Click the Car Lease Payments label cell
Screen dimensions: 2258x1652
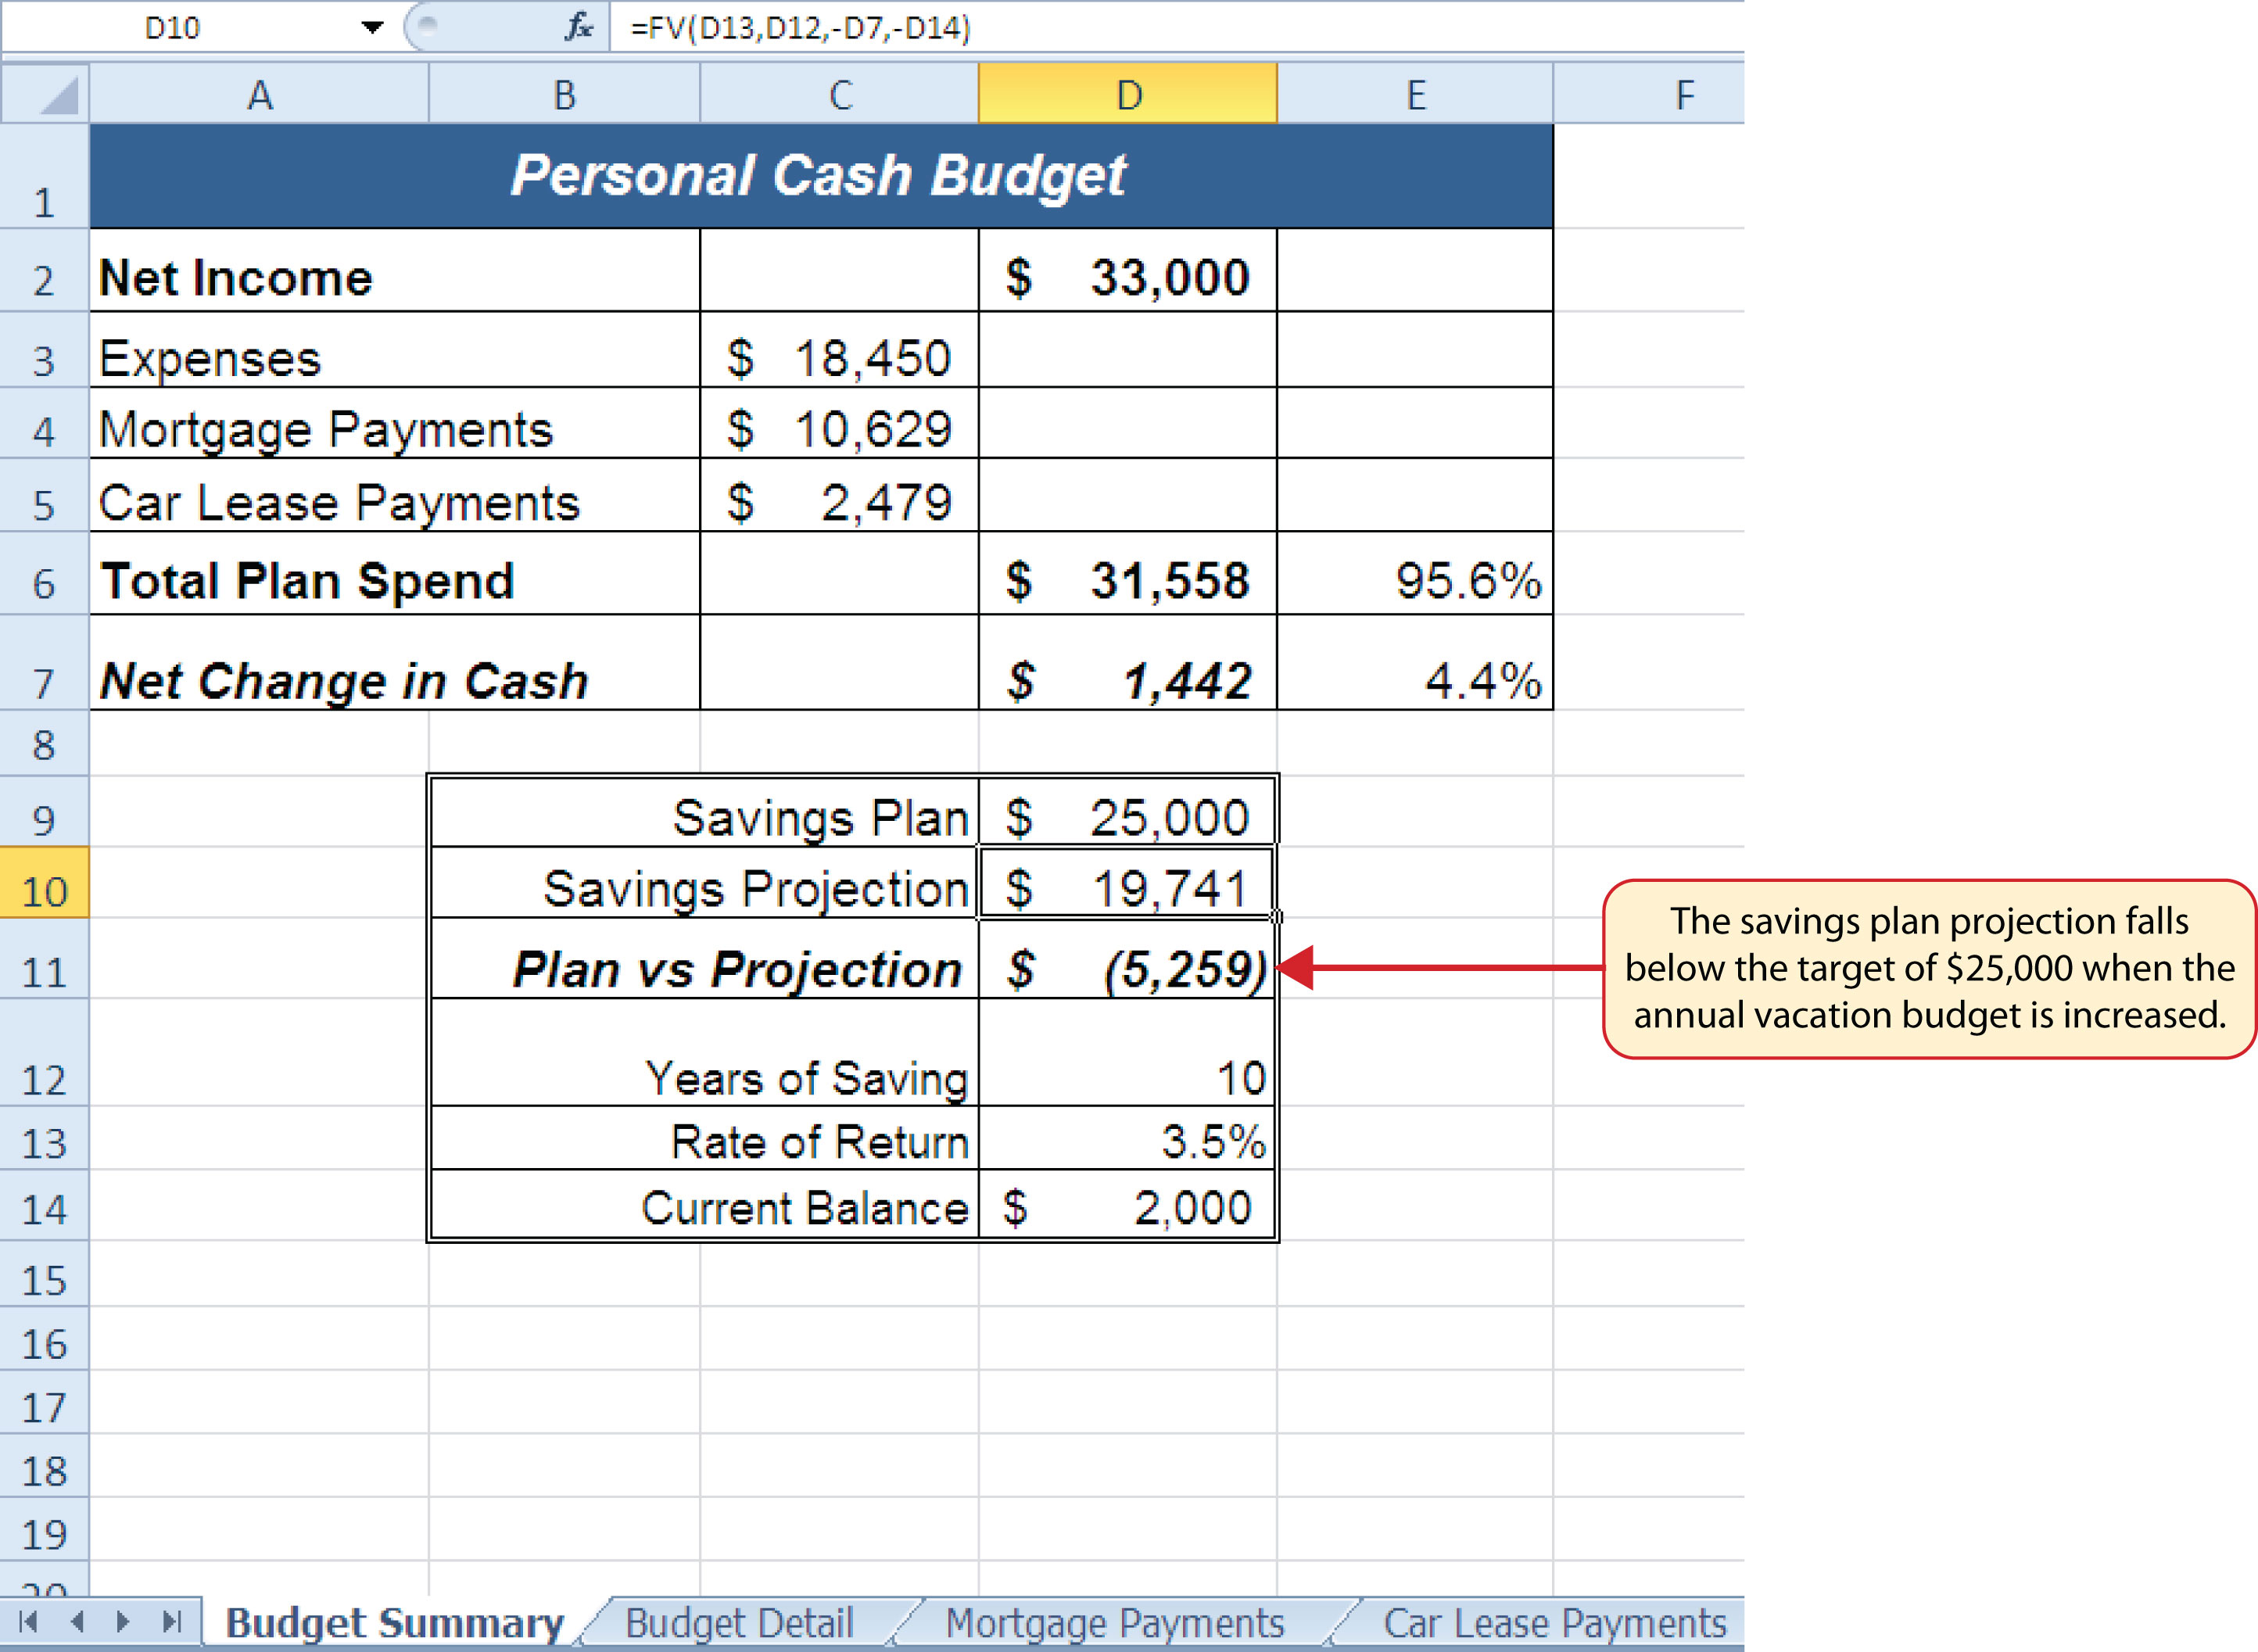point(395,495)
